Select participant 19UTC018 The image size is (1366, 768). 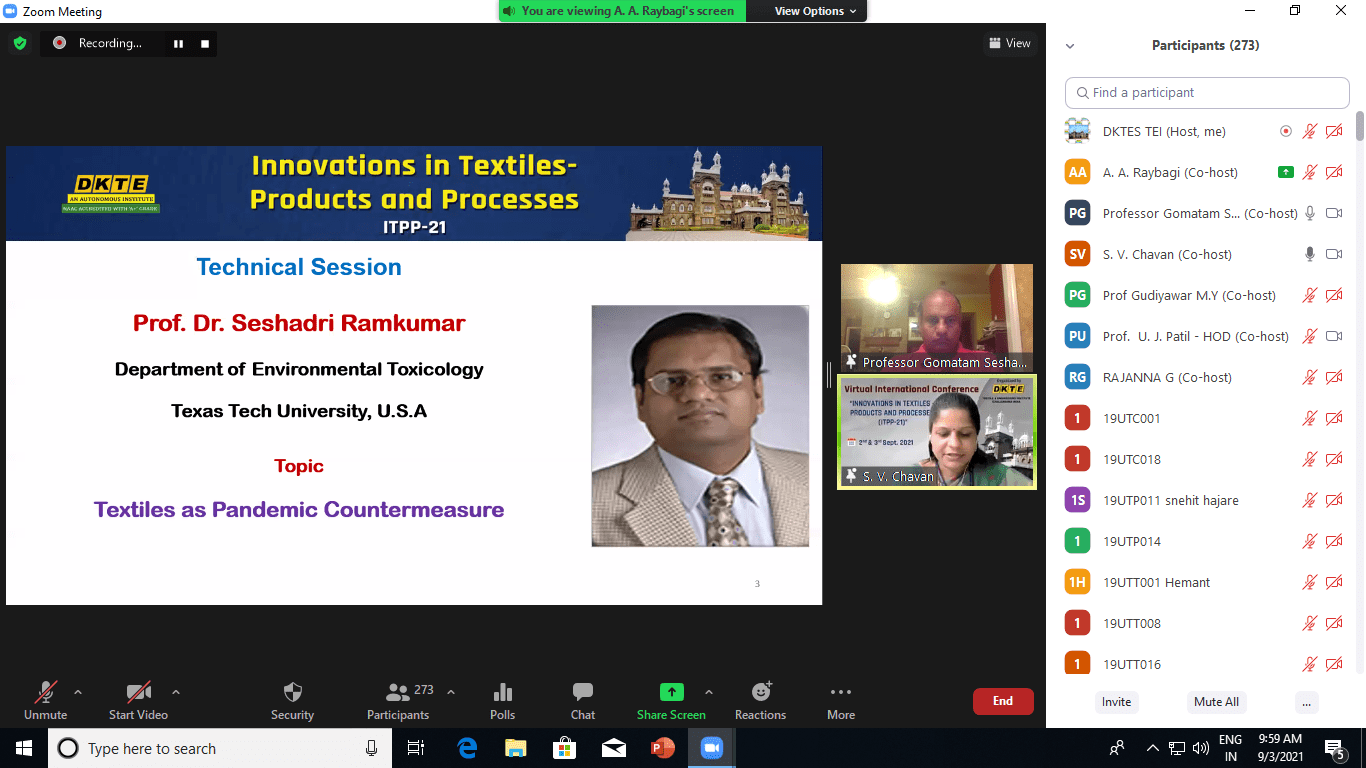click(x=1204, y=459)
